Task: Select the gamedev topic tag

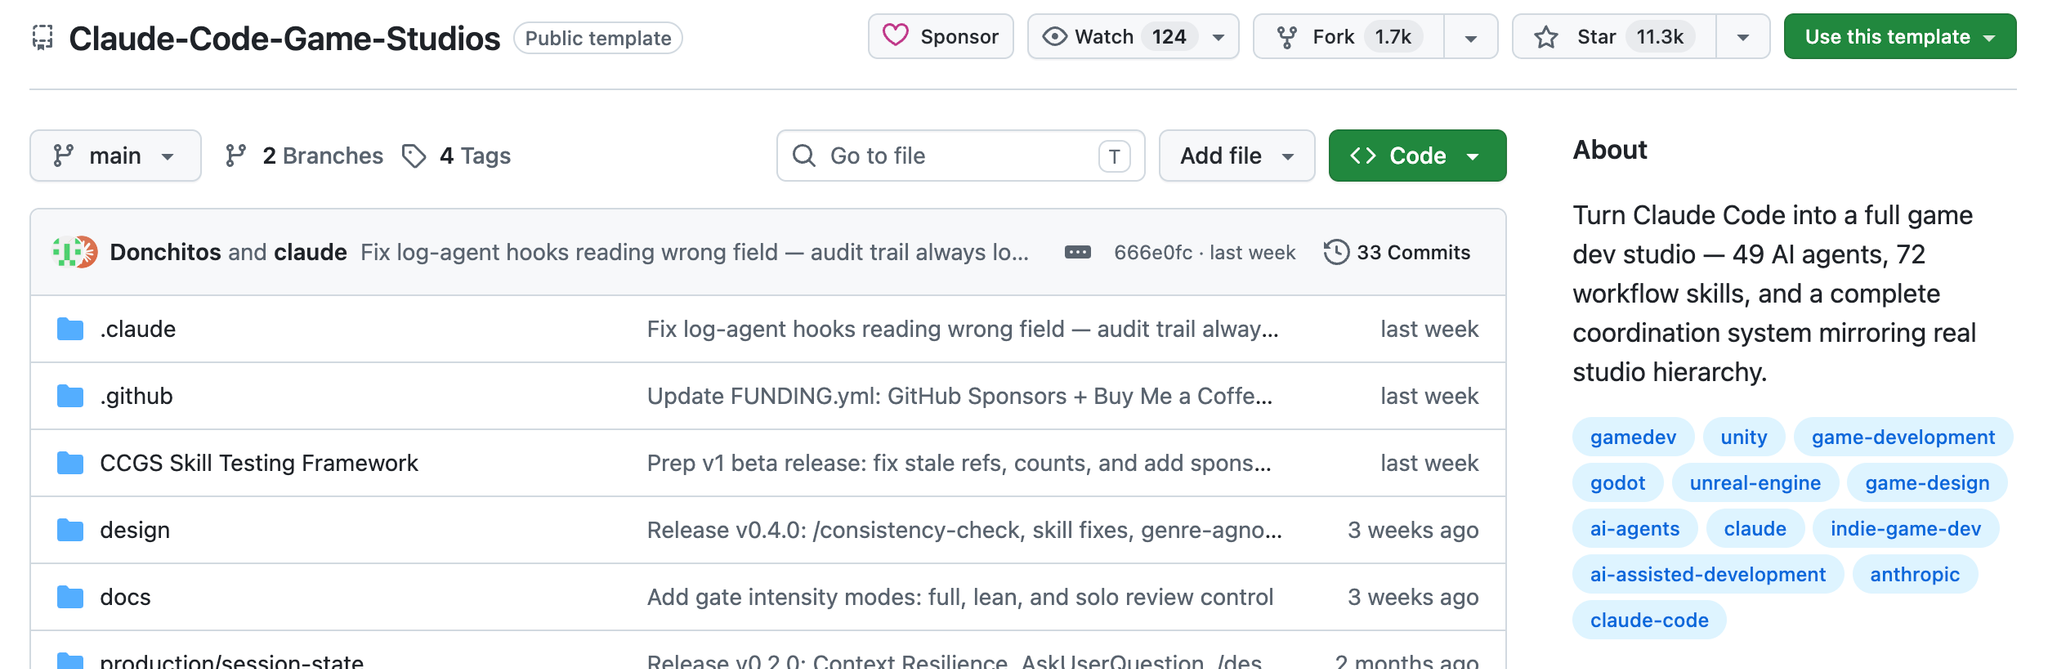Action: pos(1633,437)
